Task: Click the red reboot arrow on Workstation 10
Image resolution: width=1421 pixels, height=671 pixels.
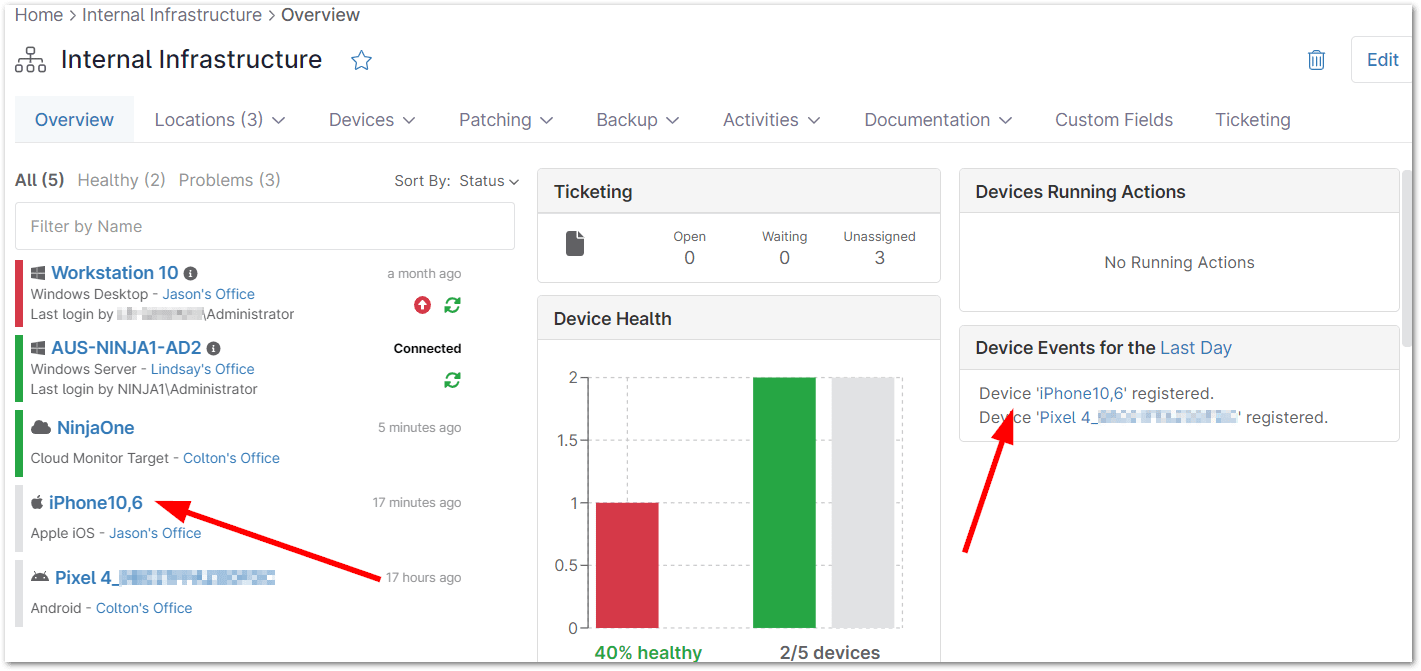Action: [x=422, y=305]
